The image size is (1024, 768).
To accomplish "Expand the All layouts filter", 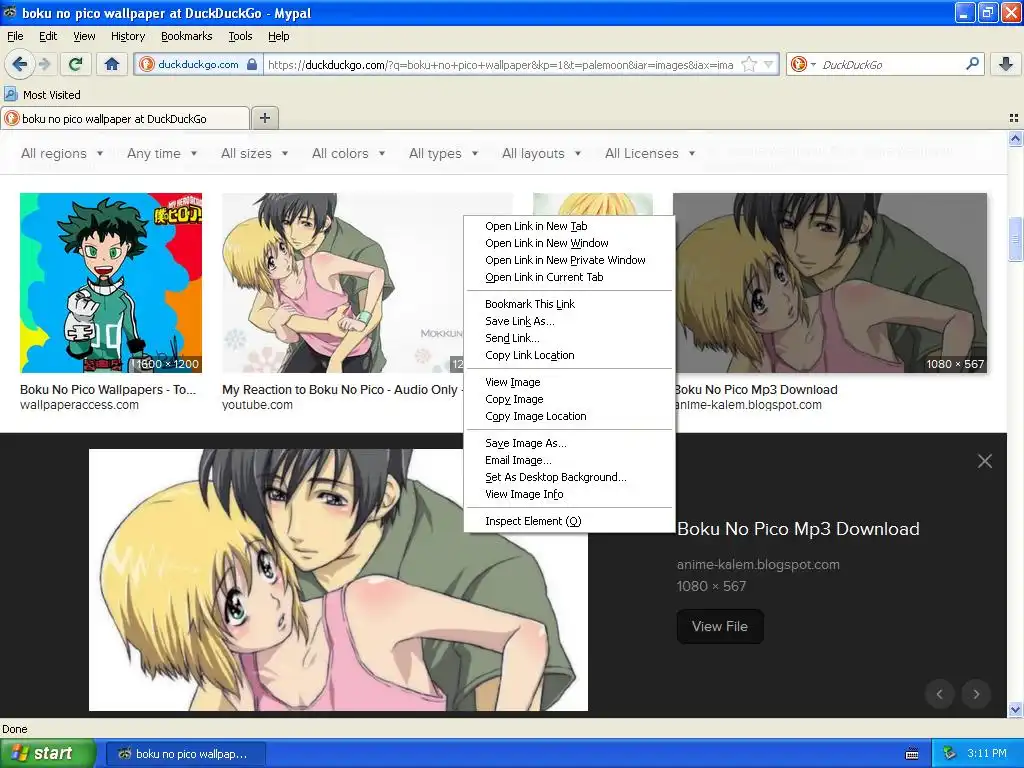I will [x=541, y=153].
